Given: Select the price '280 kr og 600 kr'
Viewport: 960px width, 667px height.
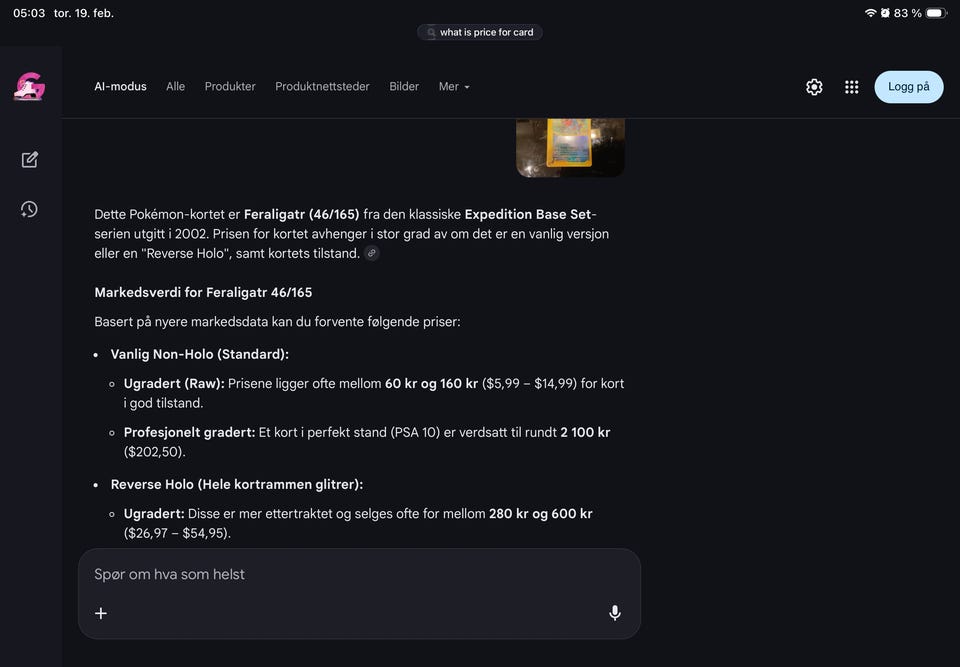Looking at the screenshot, I should pyautogui.click(x=540, y=514).
